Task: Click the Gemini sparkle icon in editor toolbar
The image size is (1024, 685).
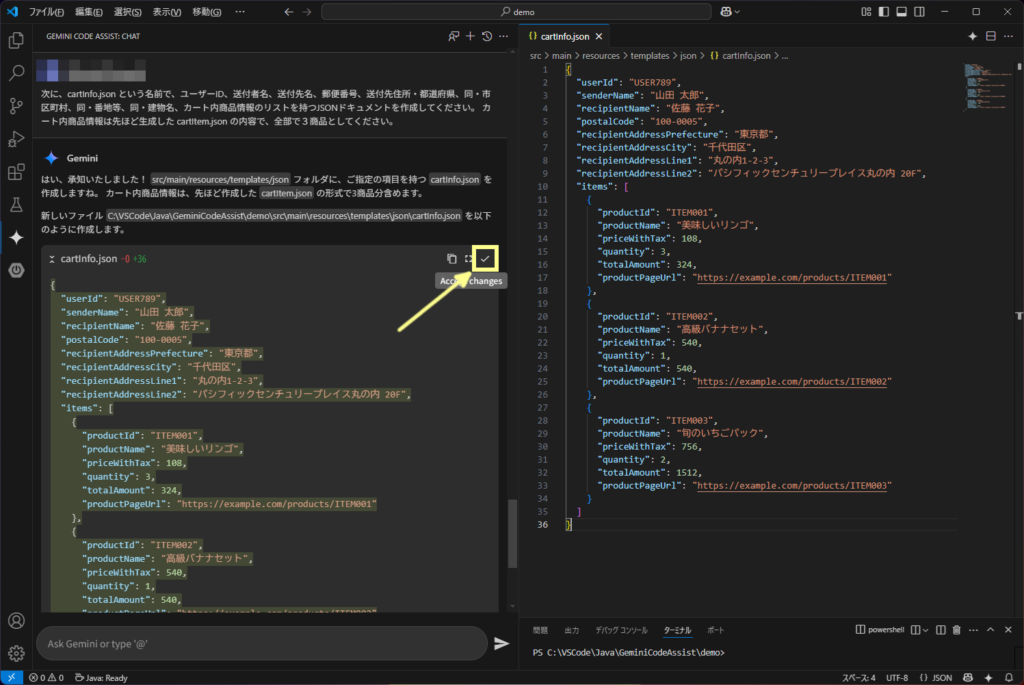Action: coord(972,37)
